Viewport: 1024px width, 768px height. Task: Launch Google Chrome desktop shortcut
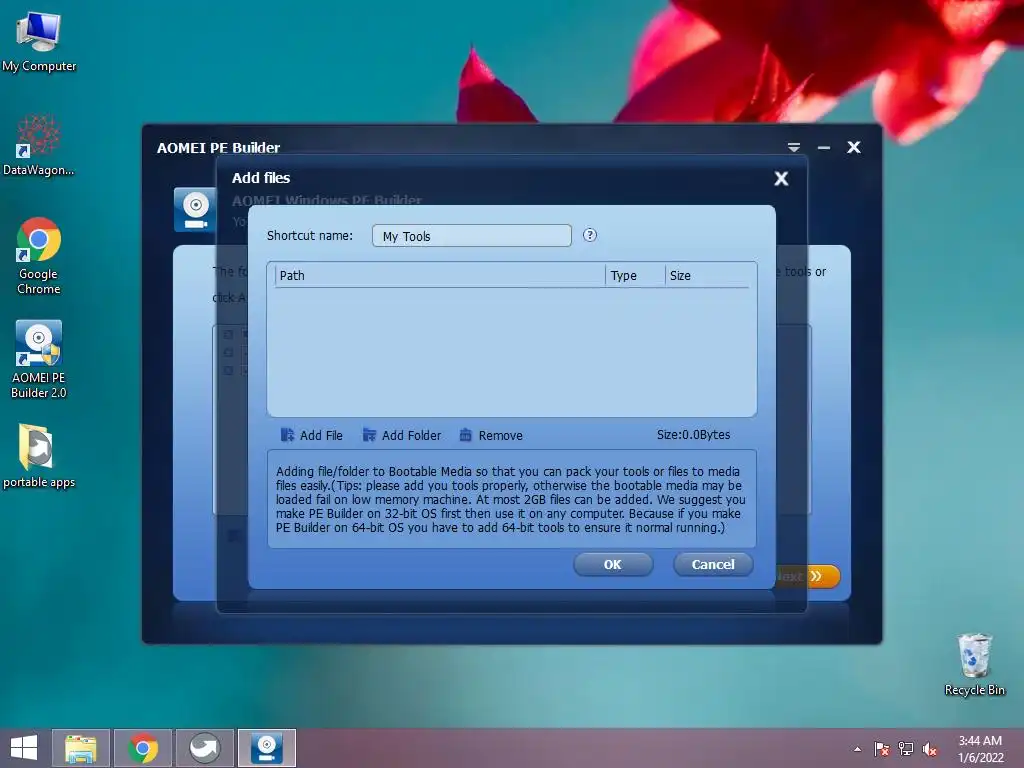[39, 256]
